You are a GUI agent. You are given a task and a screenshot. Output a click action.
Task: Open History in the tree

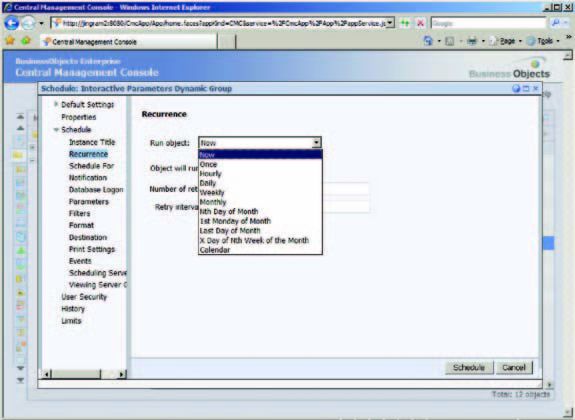click(x=73, y=309)
